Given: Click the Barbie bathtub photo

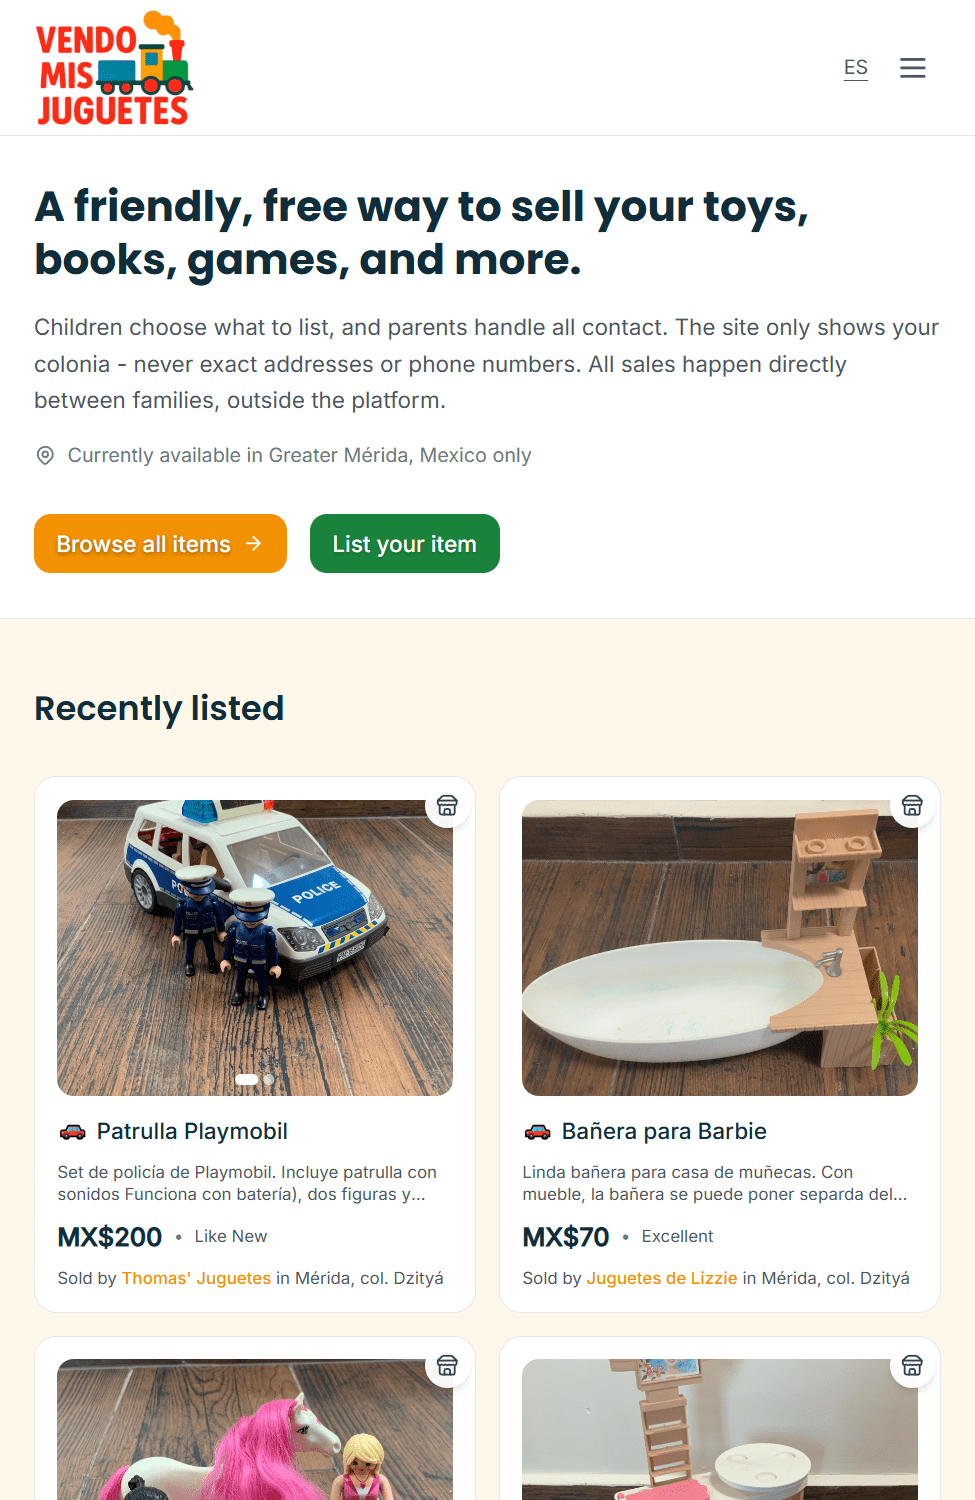Looking at the screenshot, I should [x=720, y=947].
